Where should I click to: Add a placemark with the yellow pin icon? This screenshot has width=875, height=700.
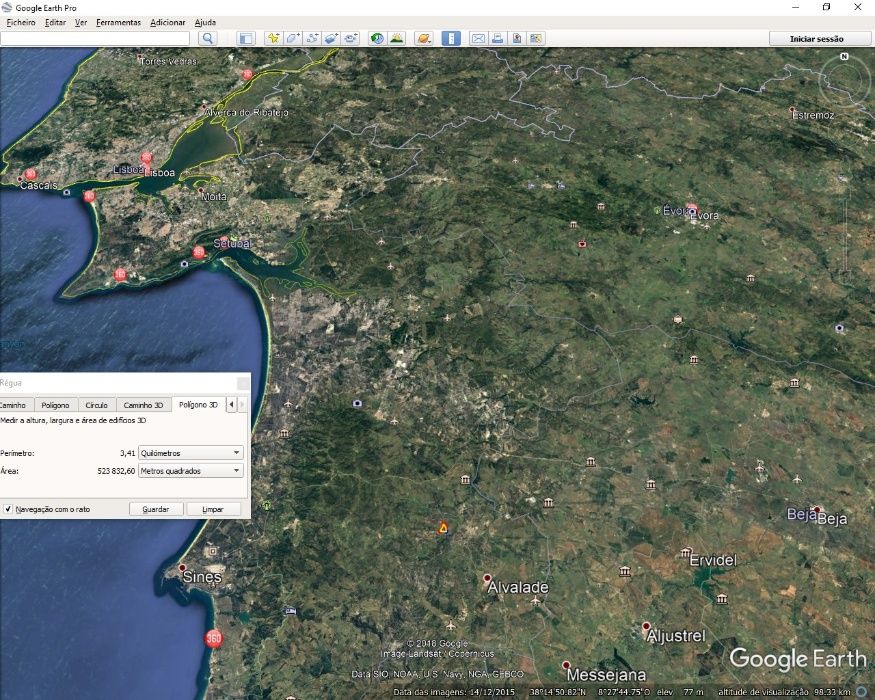tap(273, 38)
